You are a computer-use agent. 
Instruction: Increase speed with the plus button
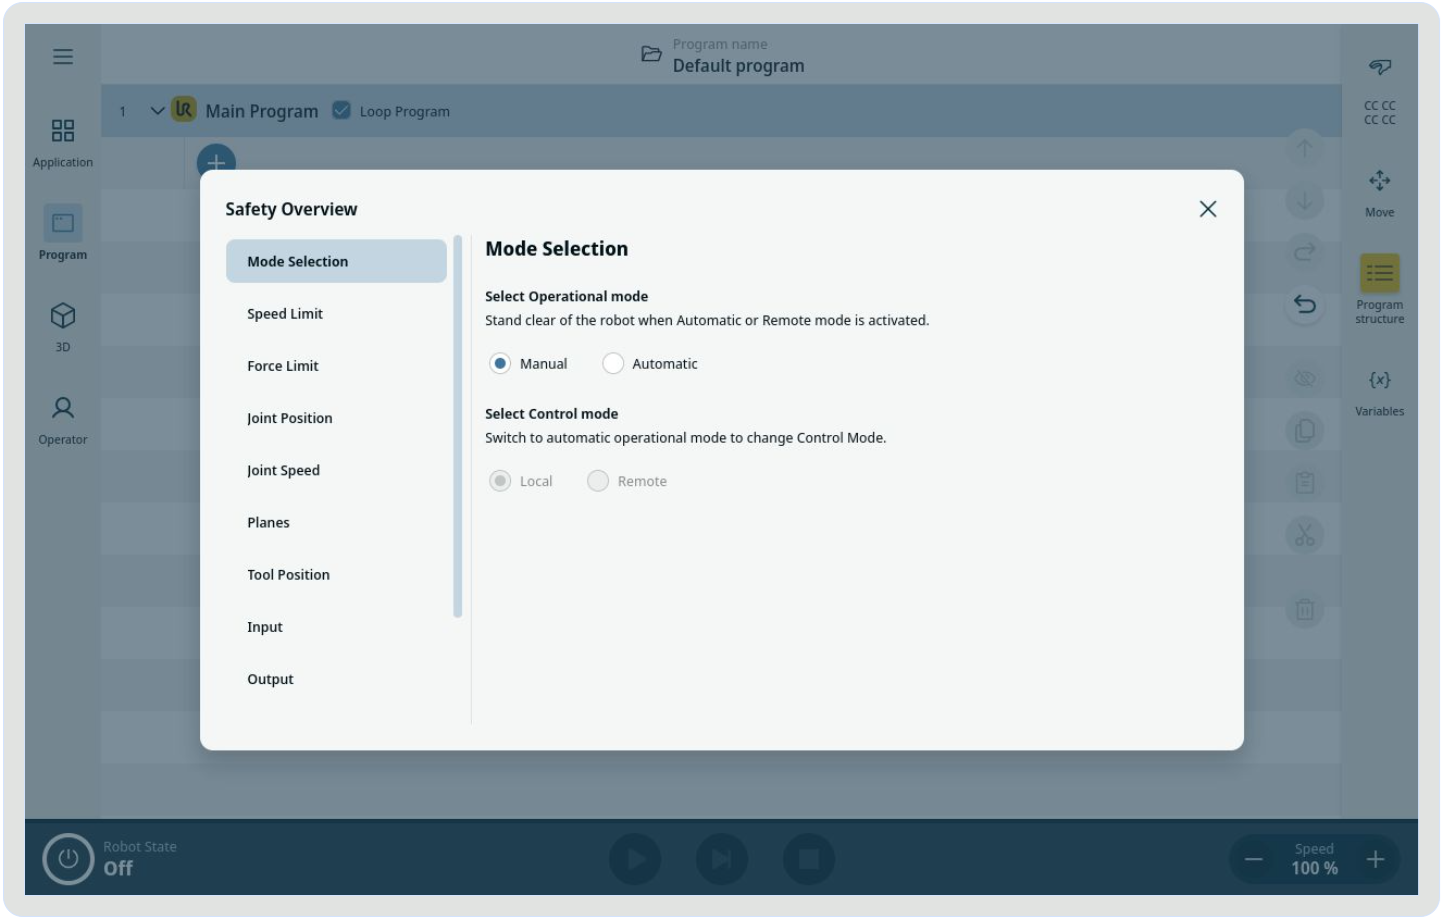(1375, 859)
